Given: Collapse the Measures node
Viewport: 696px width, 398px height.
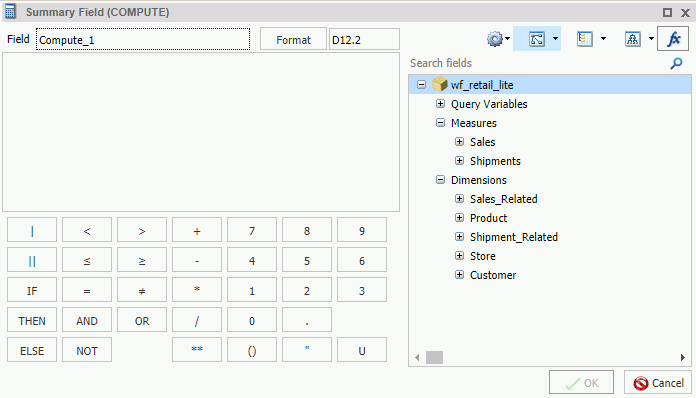Looking at the screenshot, I should pos(440,122).
